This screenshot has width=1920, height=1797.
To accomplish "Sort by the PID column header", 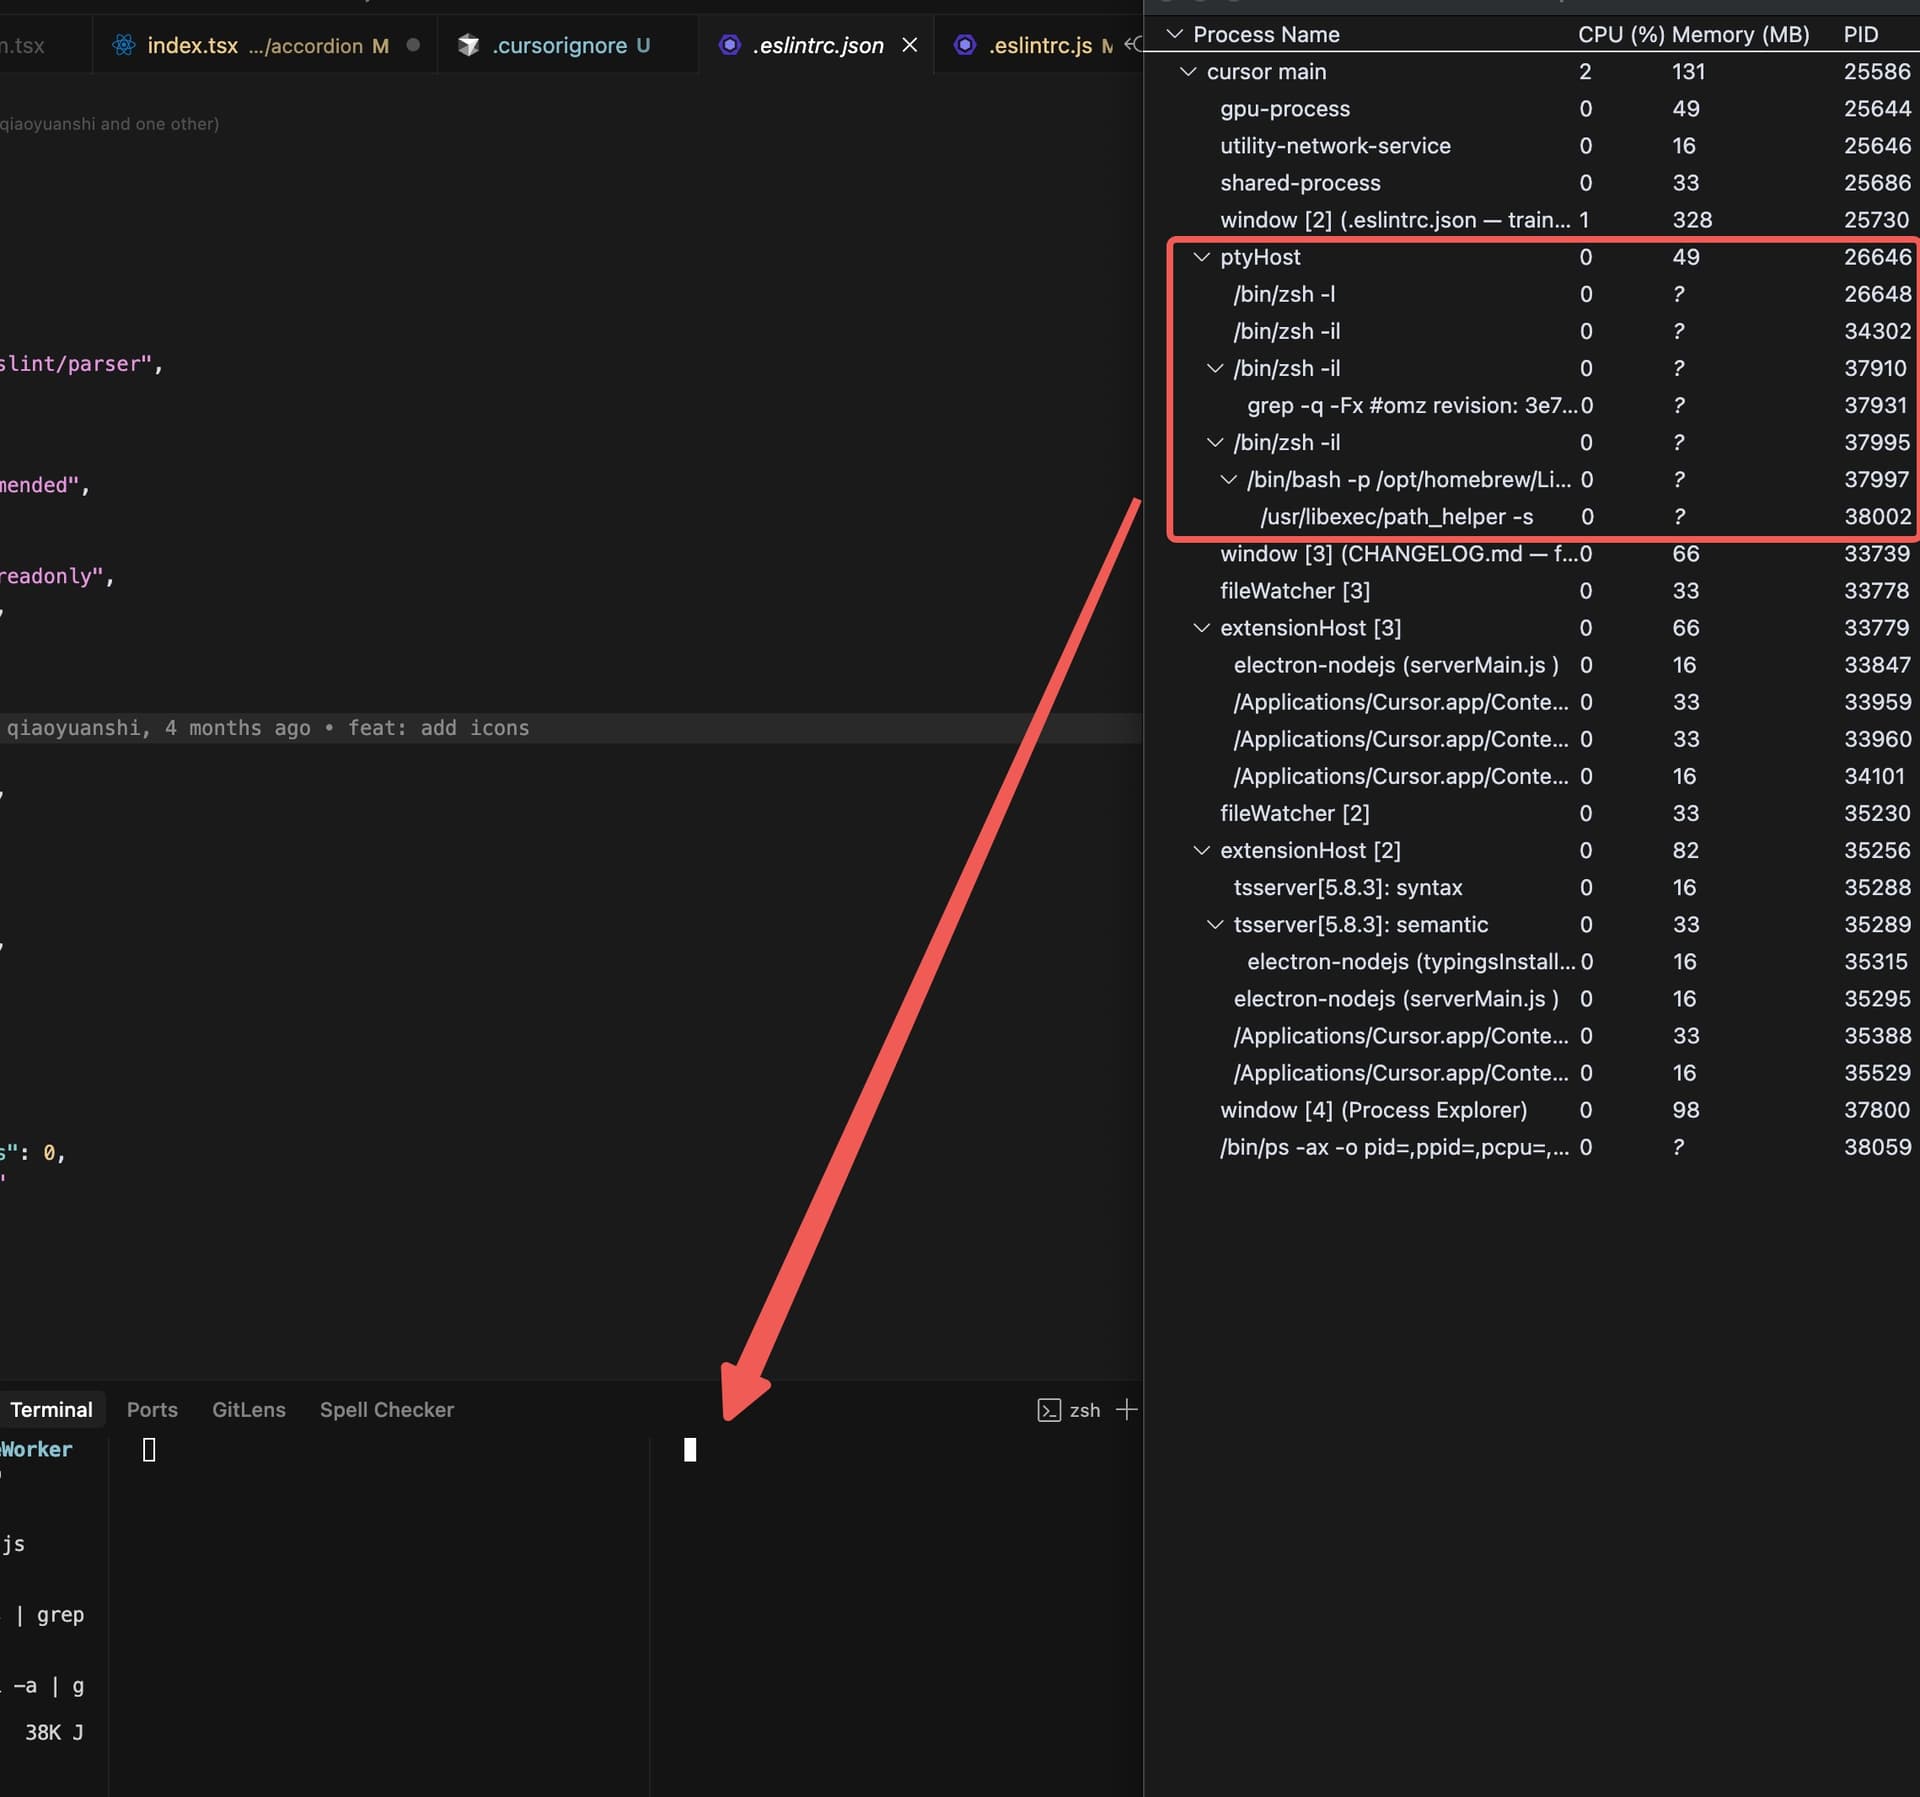I will pyautogui.click(x=1860, y=34).
